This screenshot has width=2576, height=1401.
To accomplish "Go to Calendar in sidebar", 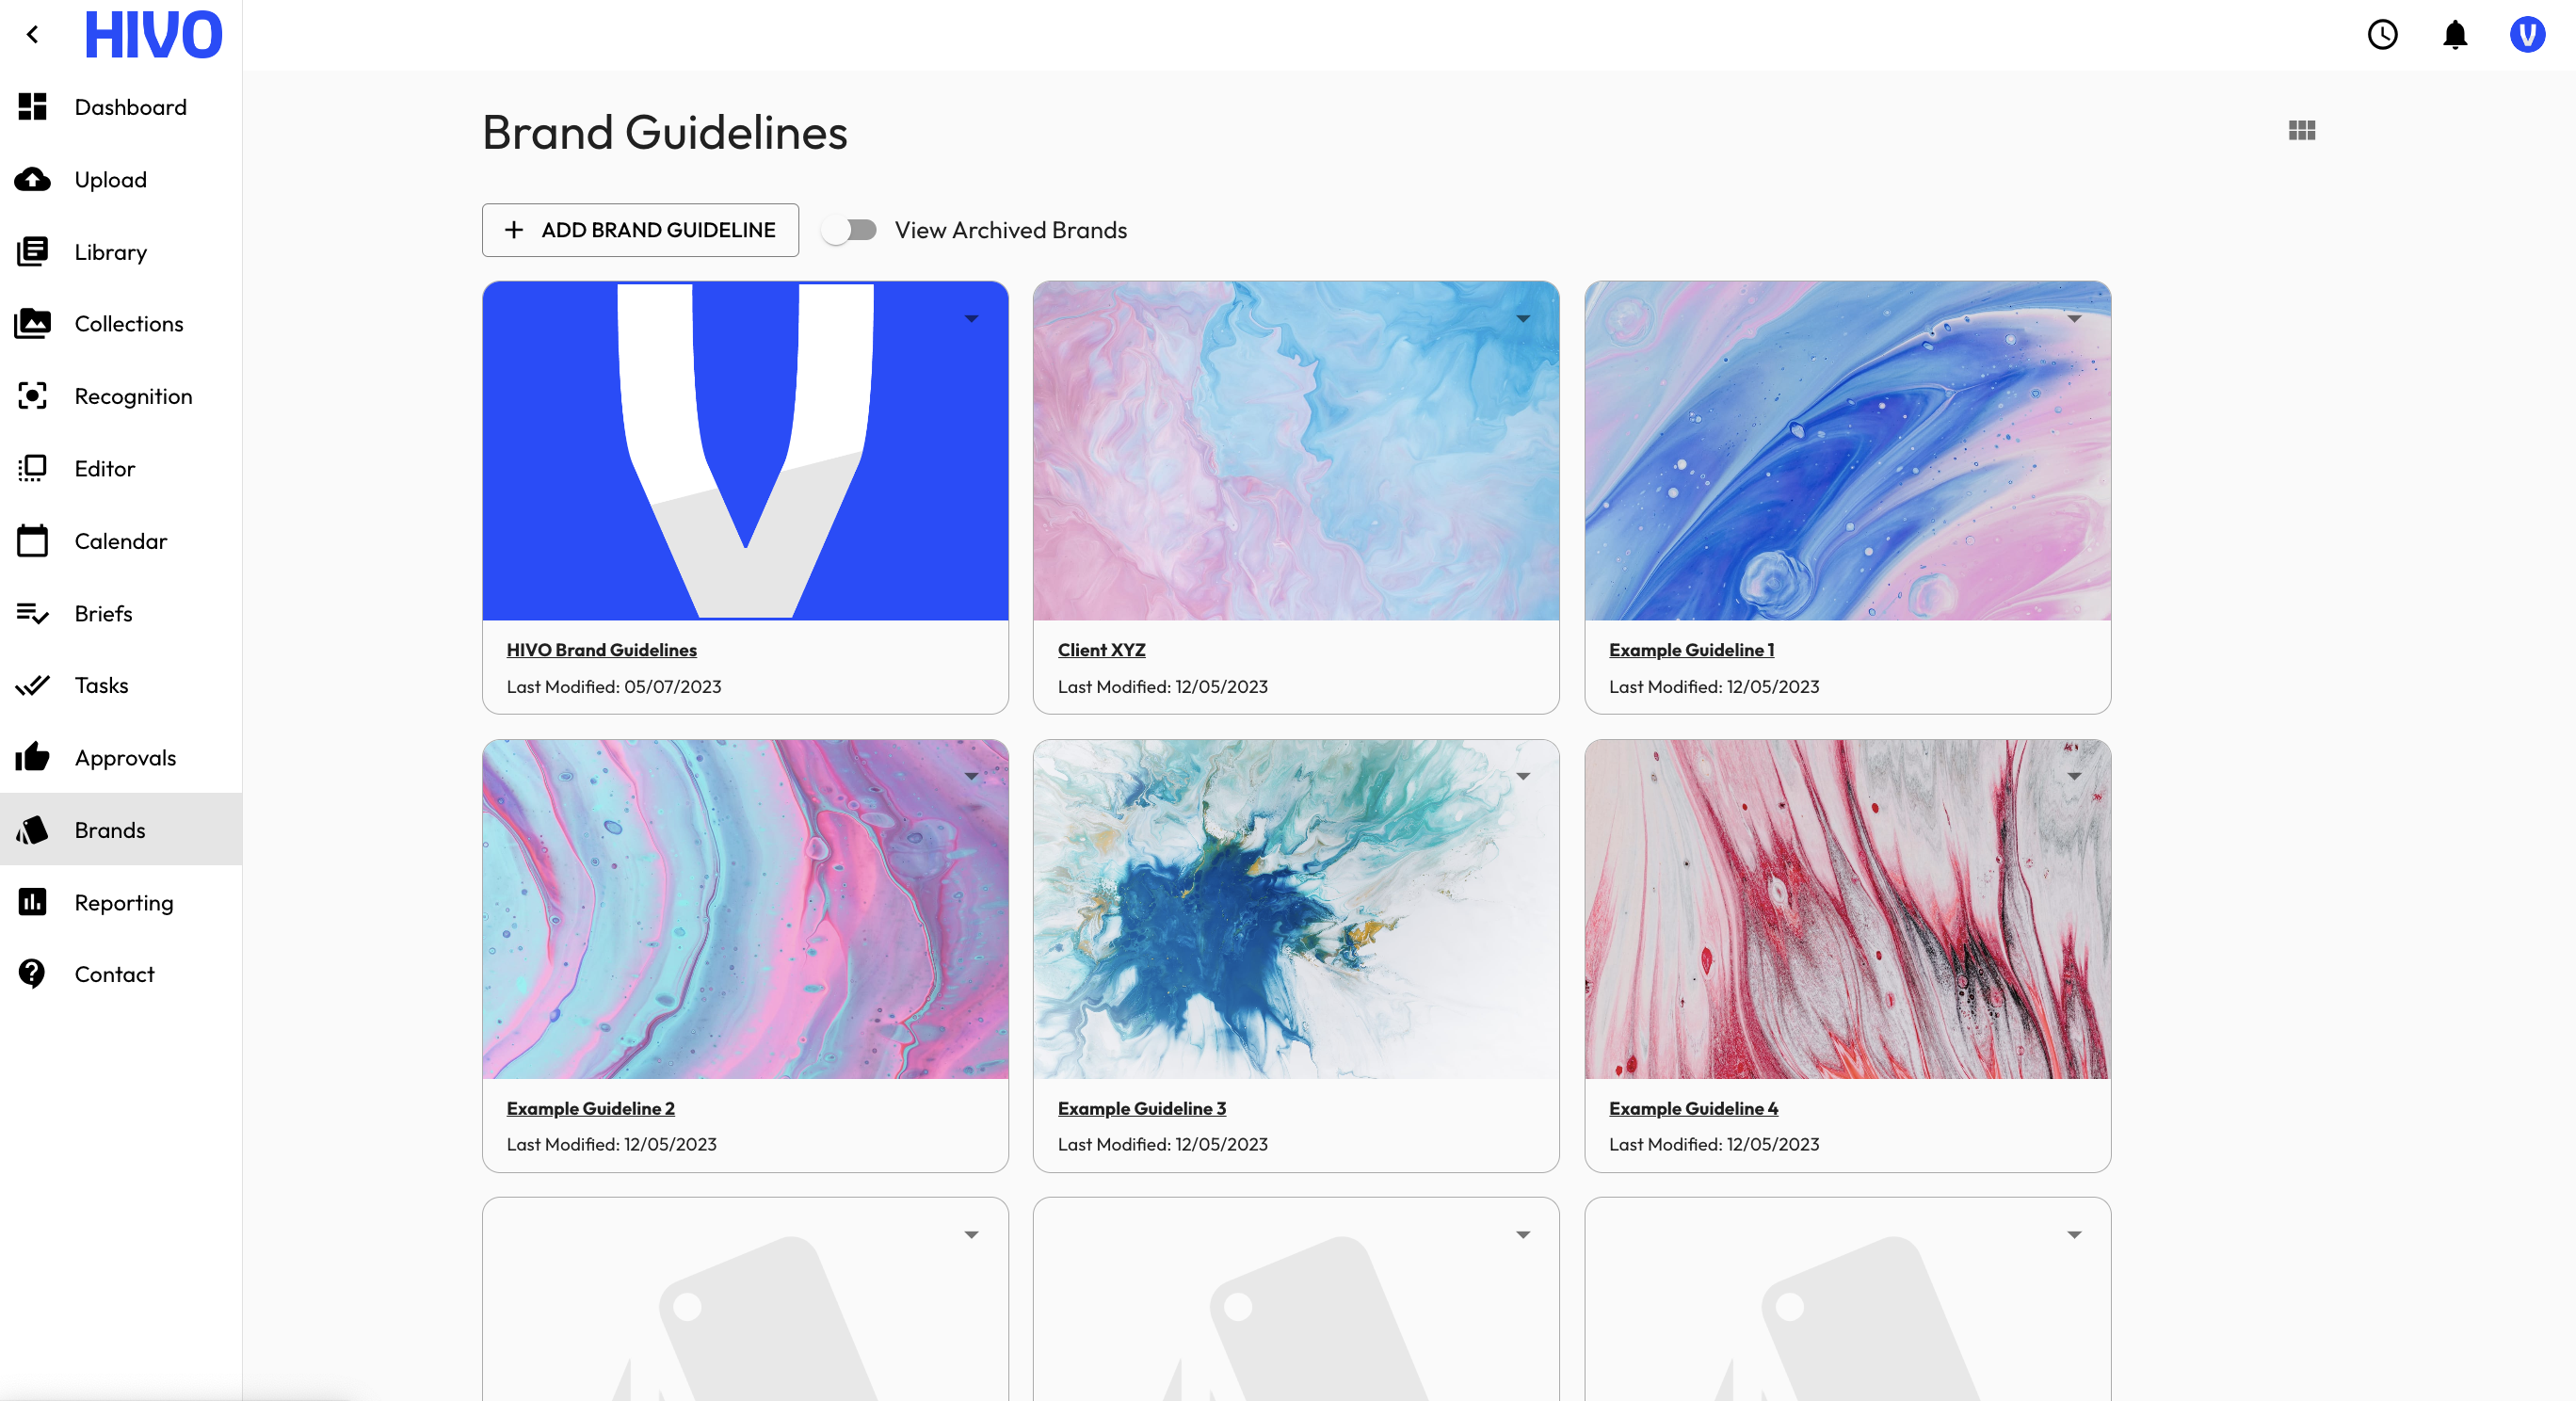I will 121,541.
